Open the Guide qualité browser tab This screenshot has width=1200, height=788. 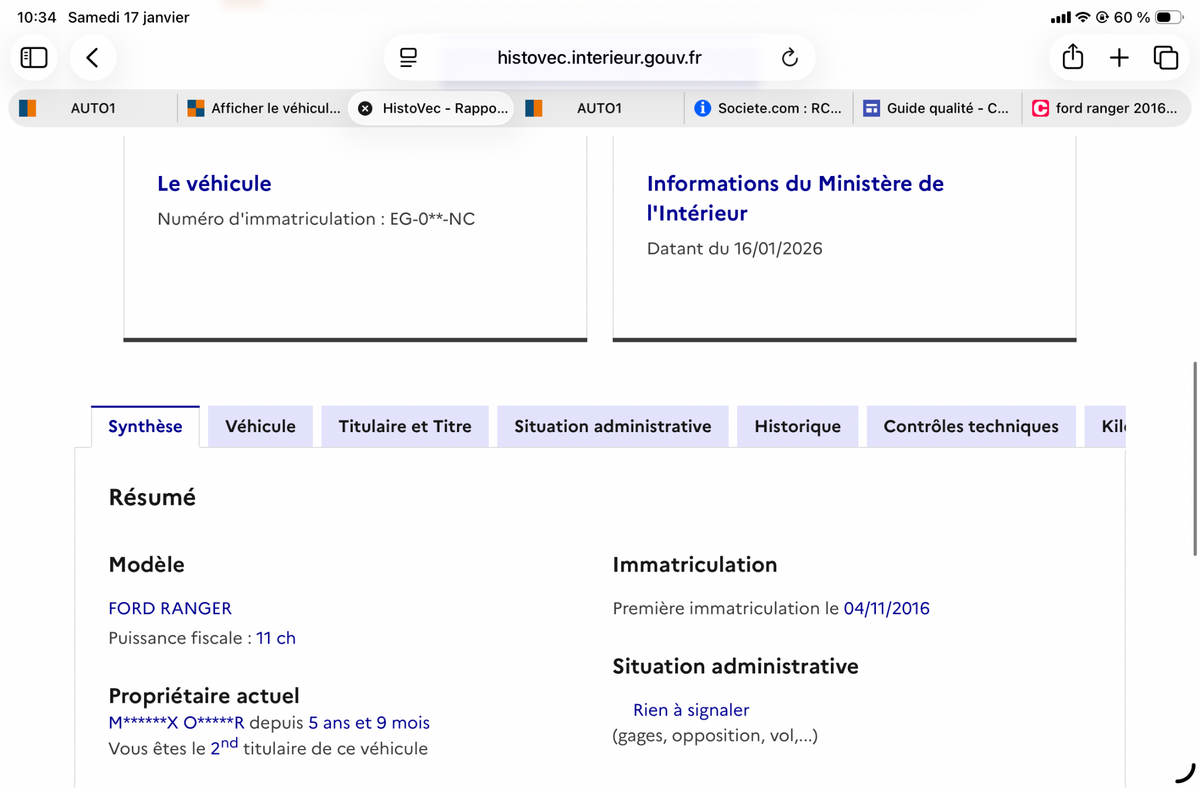point(937,108)
